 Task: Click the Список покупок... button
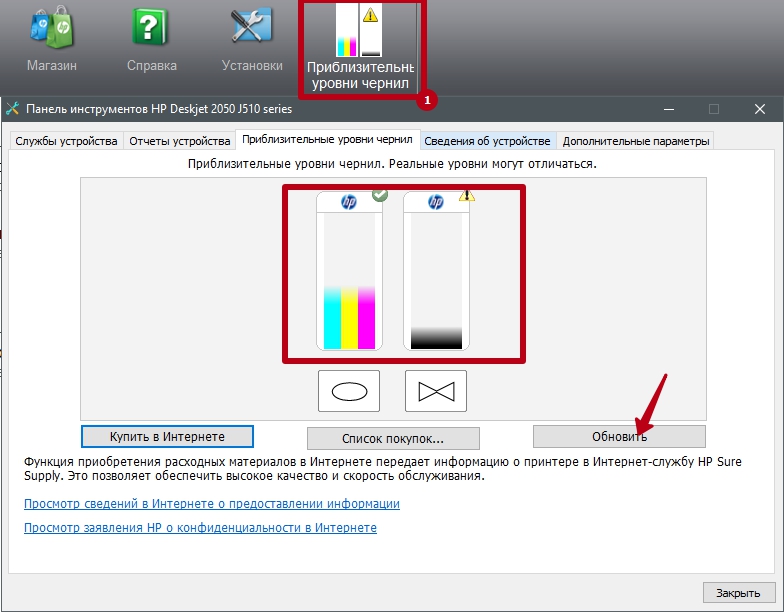click(x=393, y=438)
